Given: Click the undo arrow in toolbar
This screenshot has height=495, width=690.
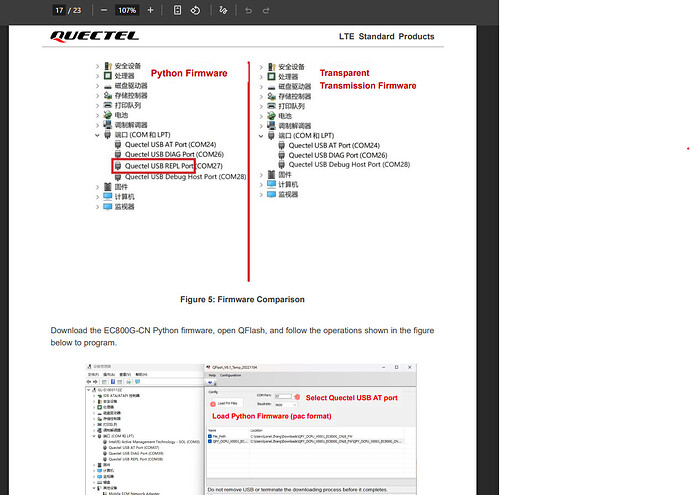Looking at the screenshot, I should (x=248, y=10).
